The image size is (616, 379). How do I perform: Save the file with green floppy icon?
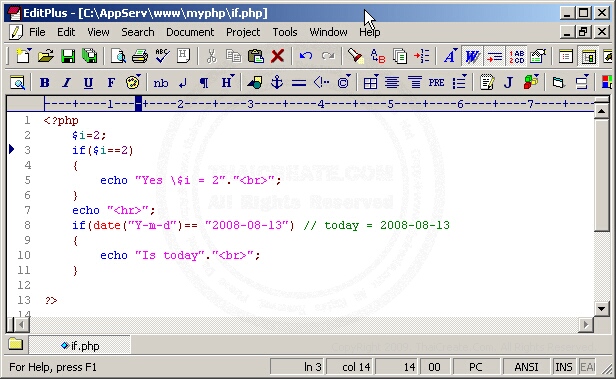click(x=68, y=56)
